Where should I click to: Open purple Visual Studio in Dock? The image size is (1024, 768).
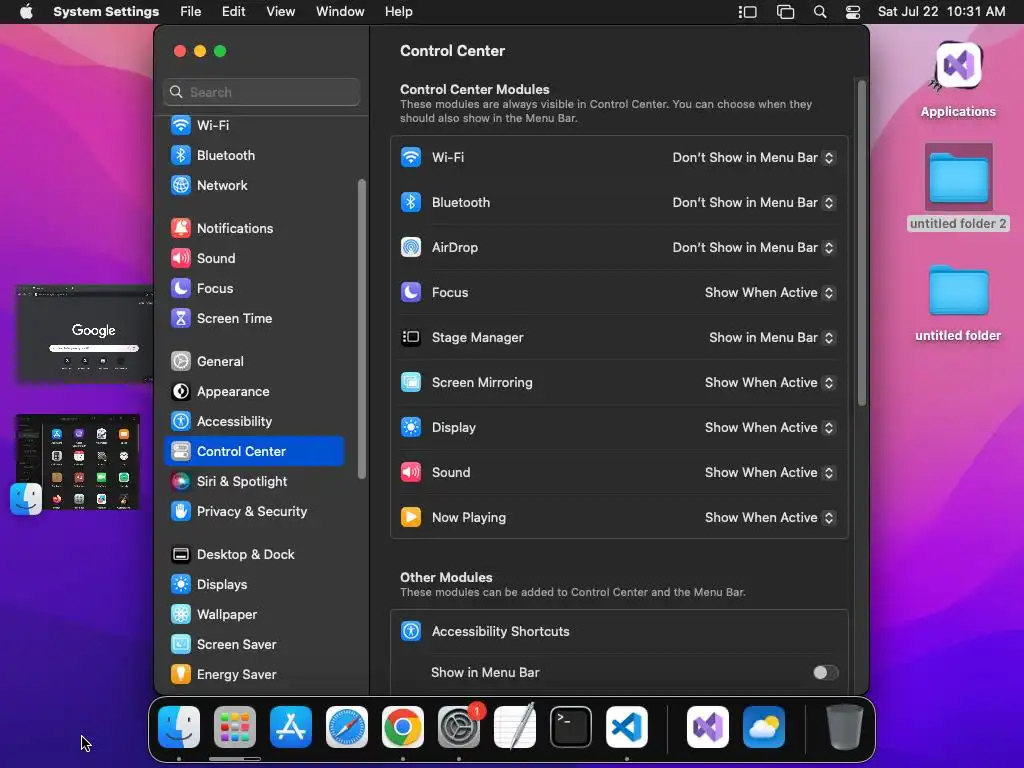708,727
